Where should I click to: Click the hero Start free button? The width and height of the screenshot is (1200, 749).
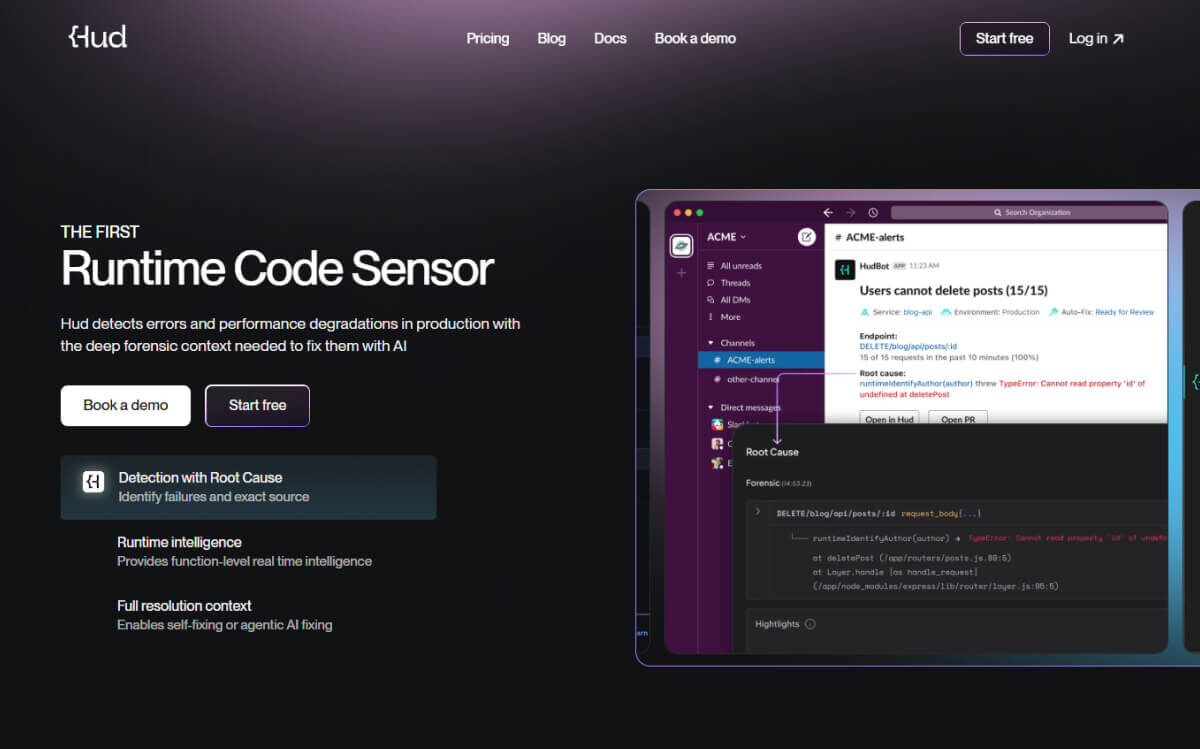(x=257, y=405)
